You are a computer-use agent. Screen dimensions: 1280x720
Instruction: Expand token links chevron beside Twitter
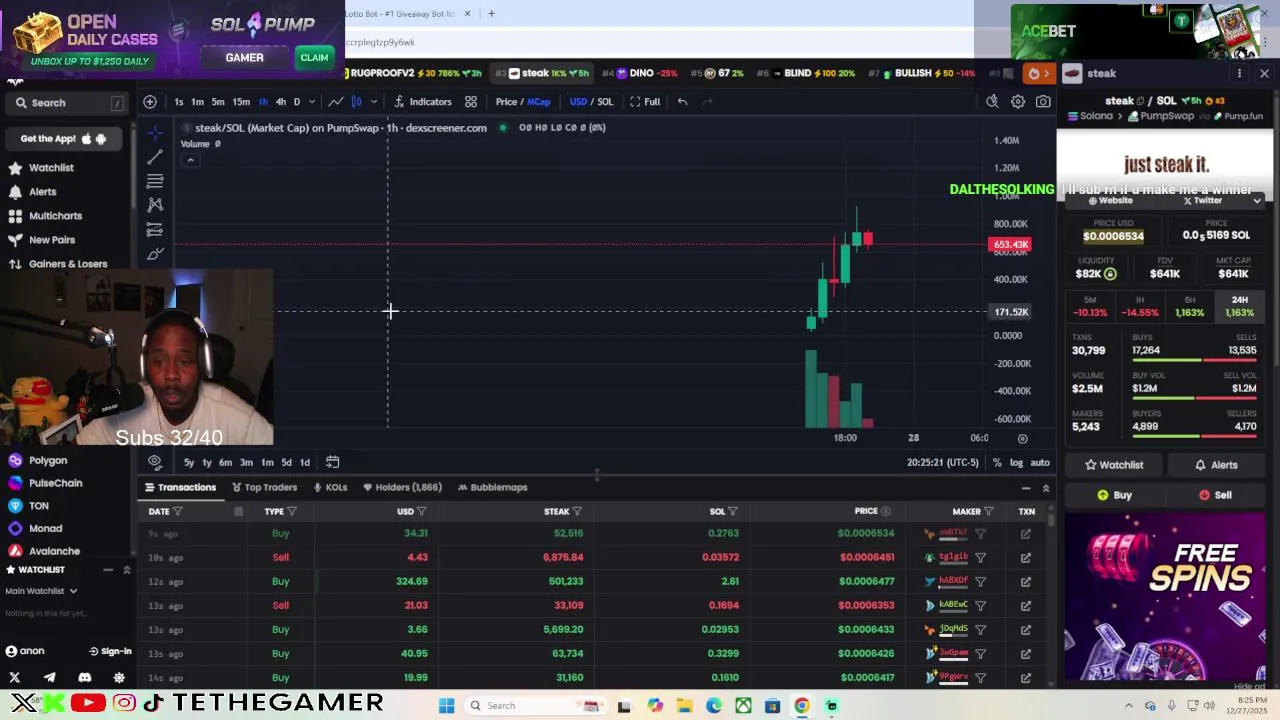click(1257, 201)
